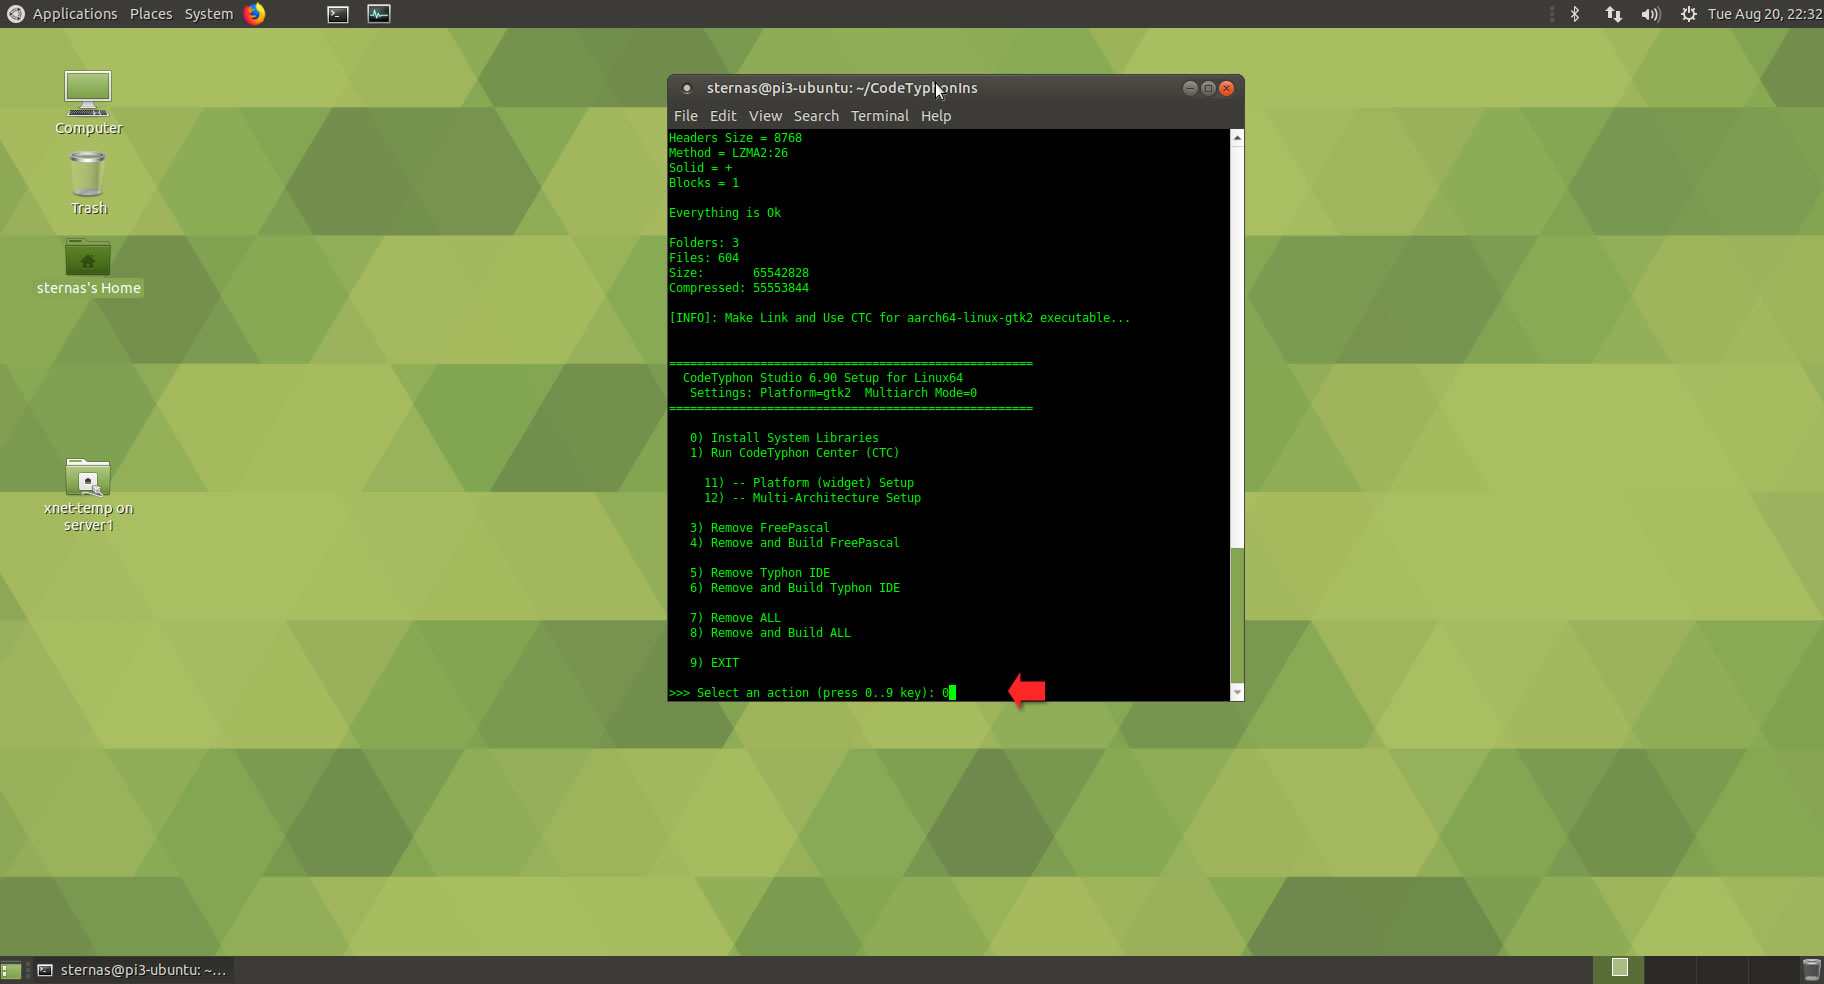Click 'Remove and Build ALL' line
The image size is (1824, 984).
(x=770, y=633)
